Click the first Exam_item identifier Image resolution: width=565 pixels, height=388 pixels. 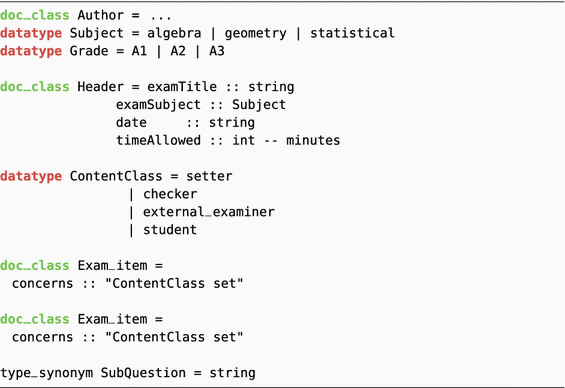click(x=112, y=266)
